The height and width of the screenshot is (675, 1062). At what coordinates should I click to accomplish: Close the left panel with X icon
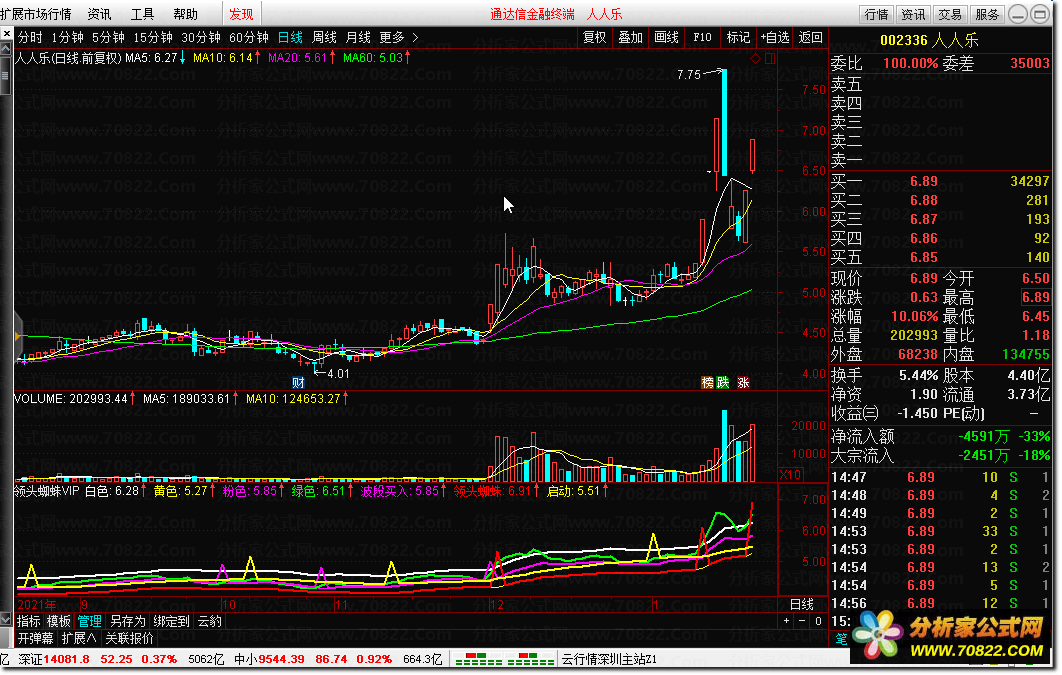tap(6, 33)
